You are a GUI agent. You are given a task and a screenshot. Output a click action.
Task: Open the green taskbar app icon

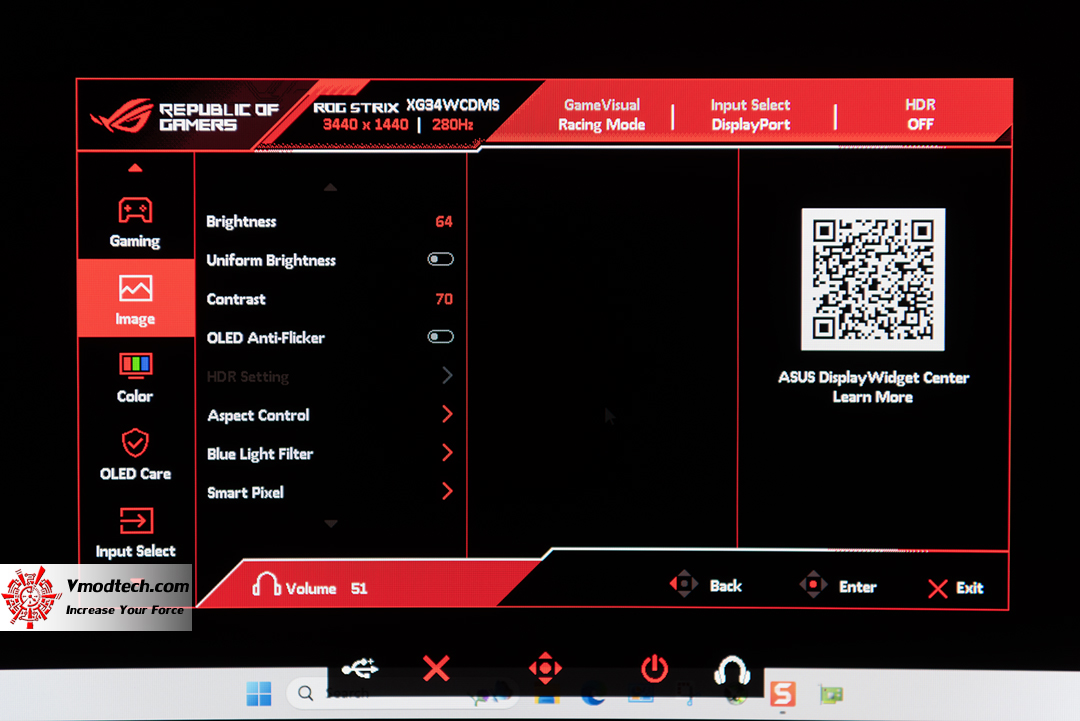point(831,694)
